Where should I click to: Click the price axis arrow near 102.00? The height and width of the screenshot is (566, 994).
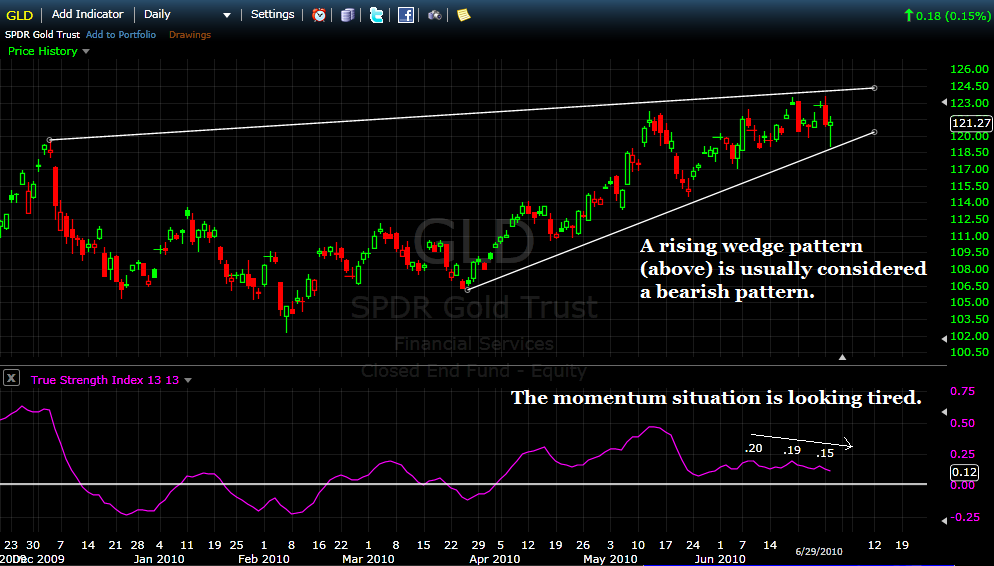(945, 339)
